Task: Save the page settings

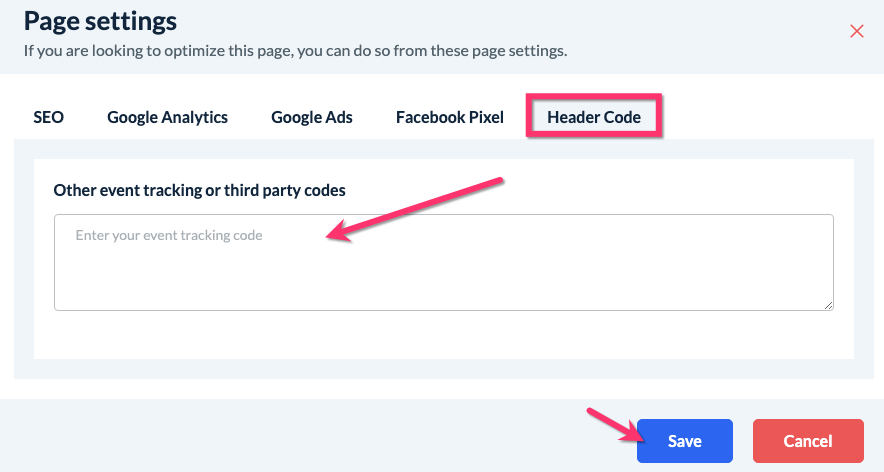Action: pos(685,441)
